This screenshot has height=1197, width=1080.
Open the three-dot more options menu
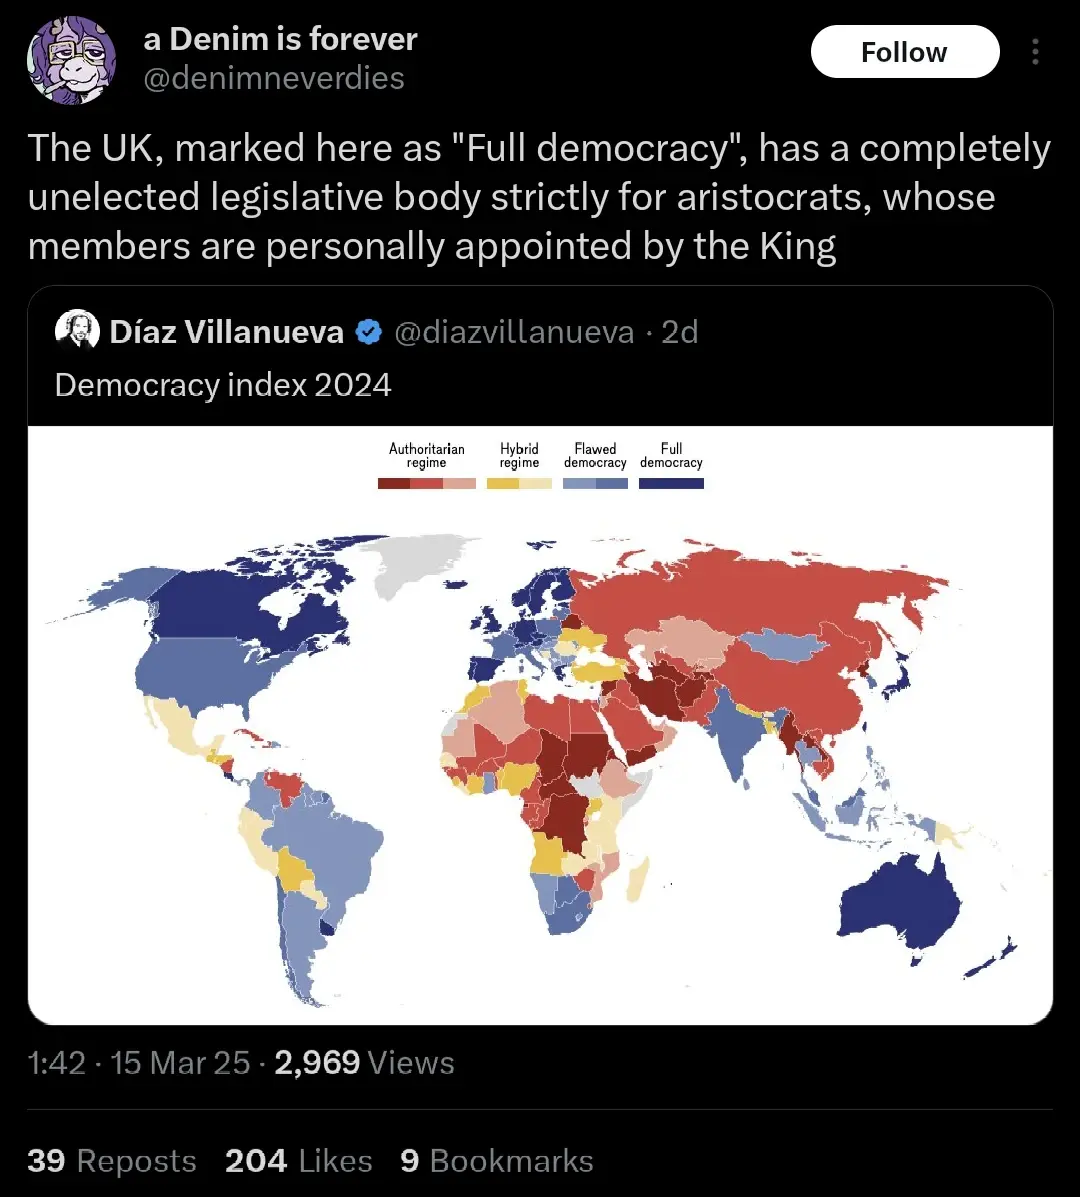click(x=1035, y=52)
